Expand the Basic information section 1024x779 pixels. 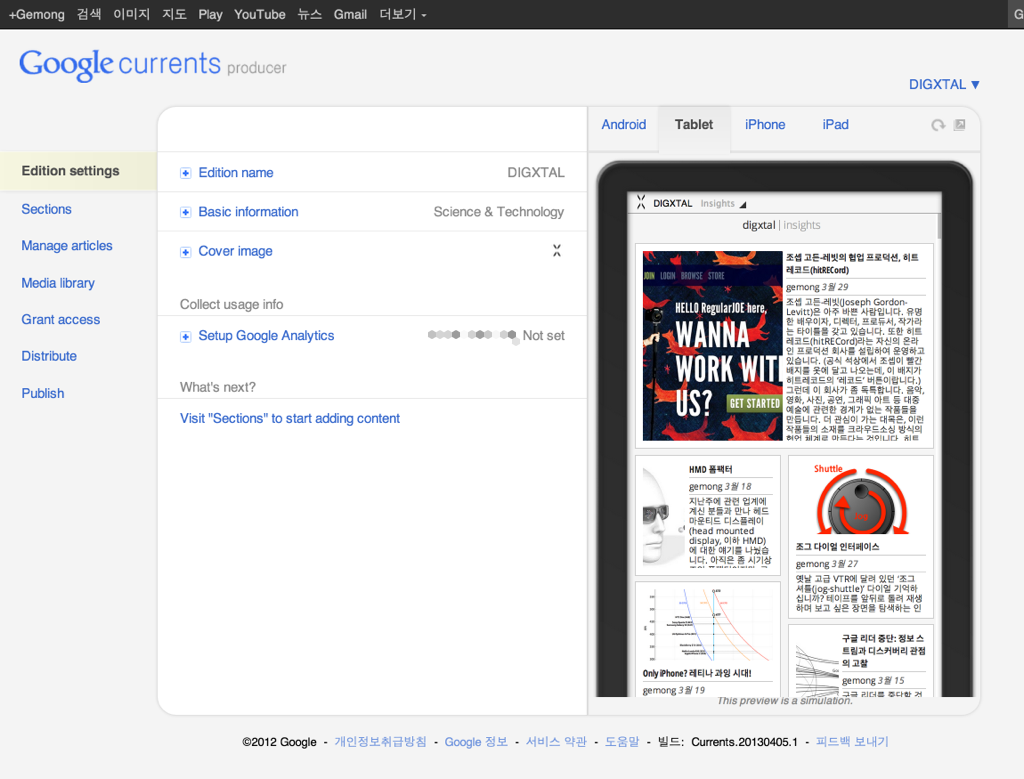click(x=185, y=212)
